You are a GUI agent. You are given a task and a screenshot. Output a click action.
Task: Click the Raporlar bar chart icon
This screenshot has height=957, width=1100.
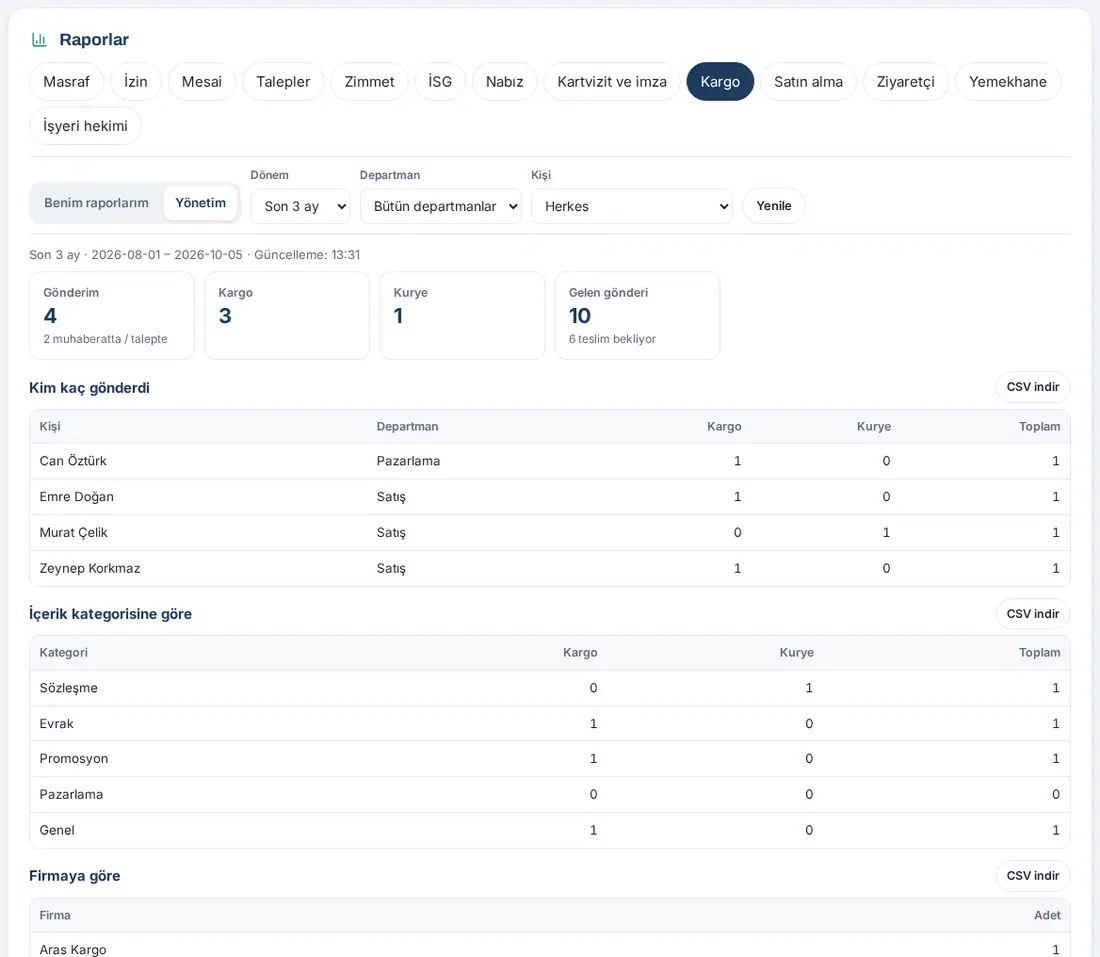click(x=39, y=40)
